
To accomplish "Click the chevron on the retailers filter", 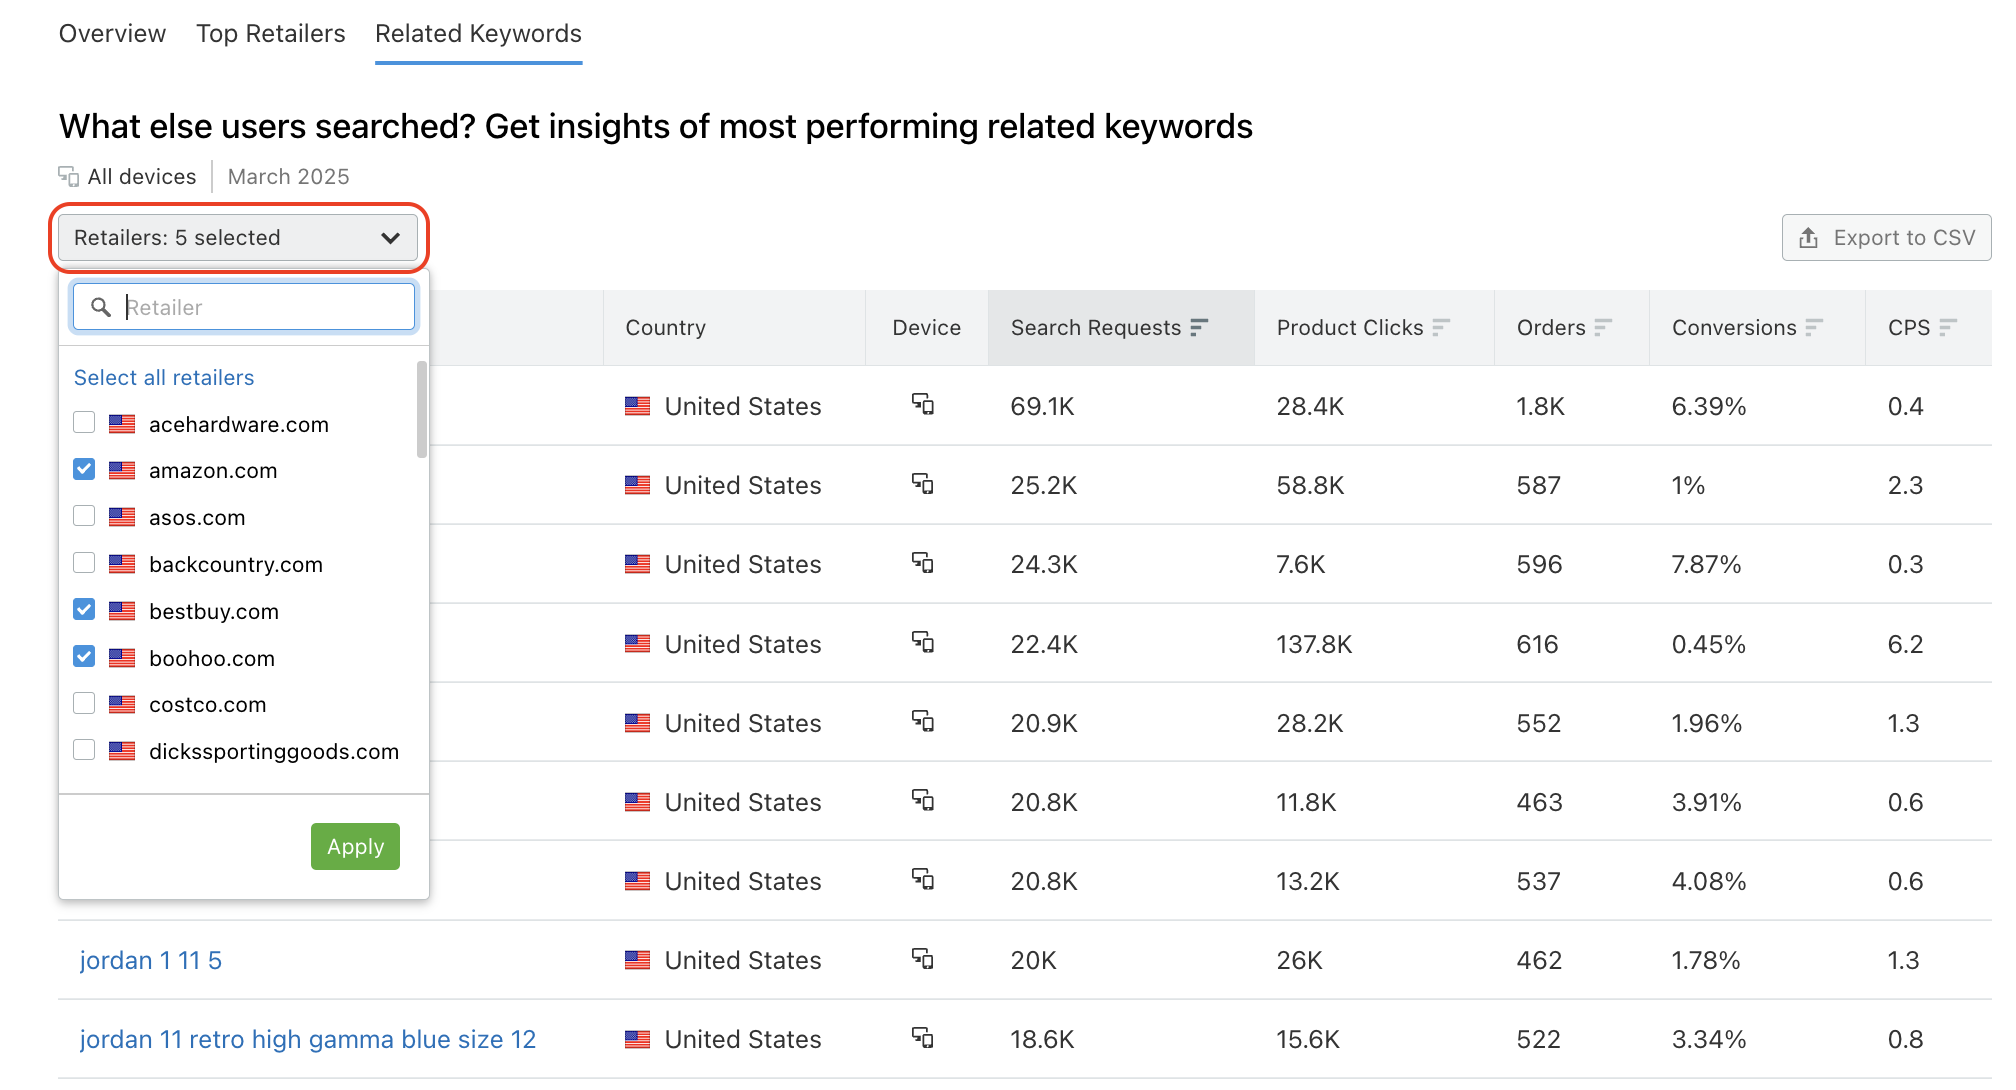I will click(391, 238).
